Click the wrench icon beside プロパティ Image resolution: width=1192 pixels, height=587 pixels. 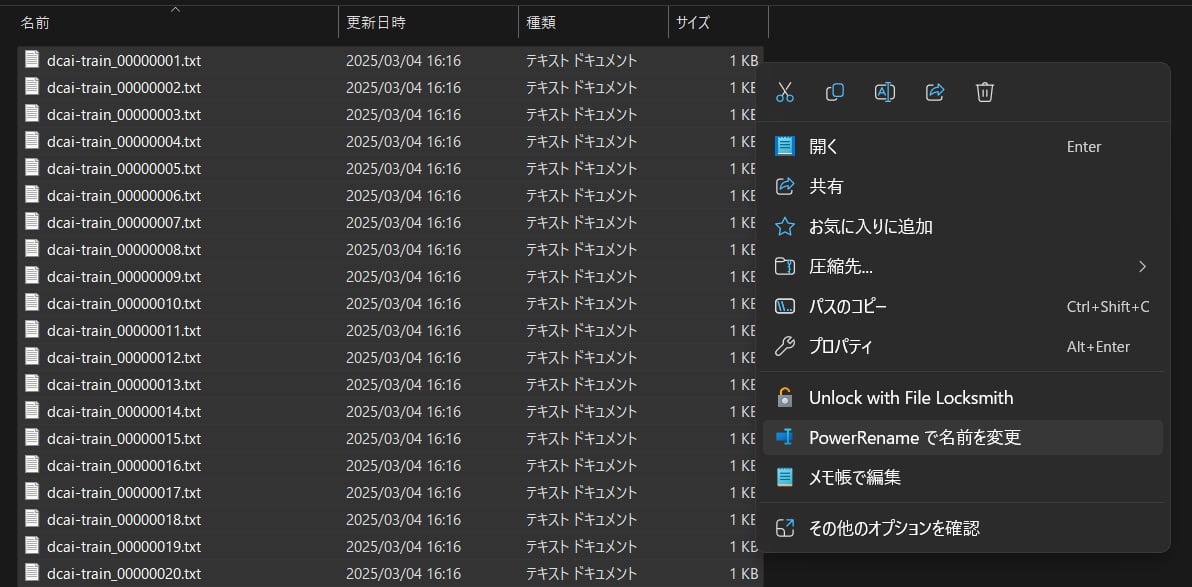[785, 347]
